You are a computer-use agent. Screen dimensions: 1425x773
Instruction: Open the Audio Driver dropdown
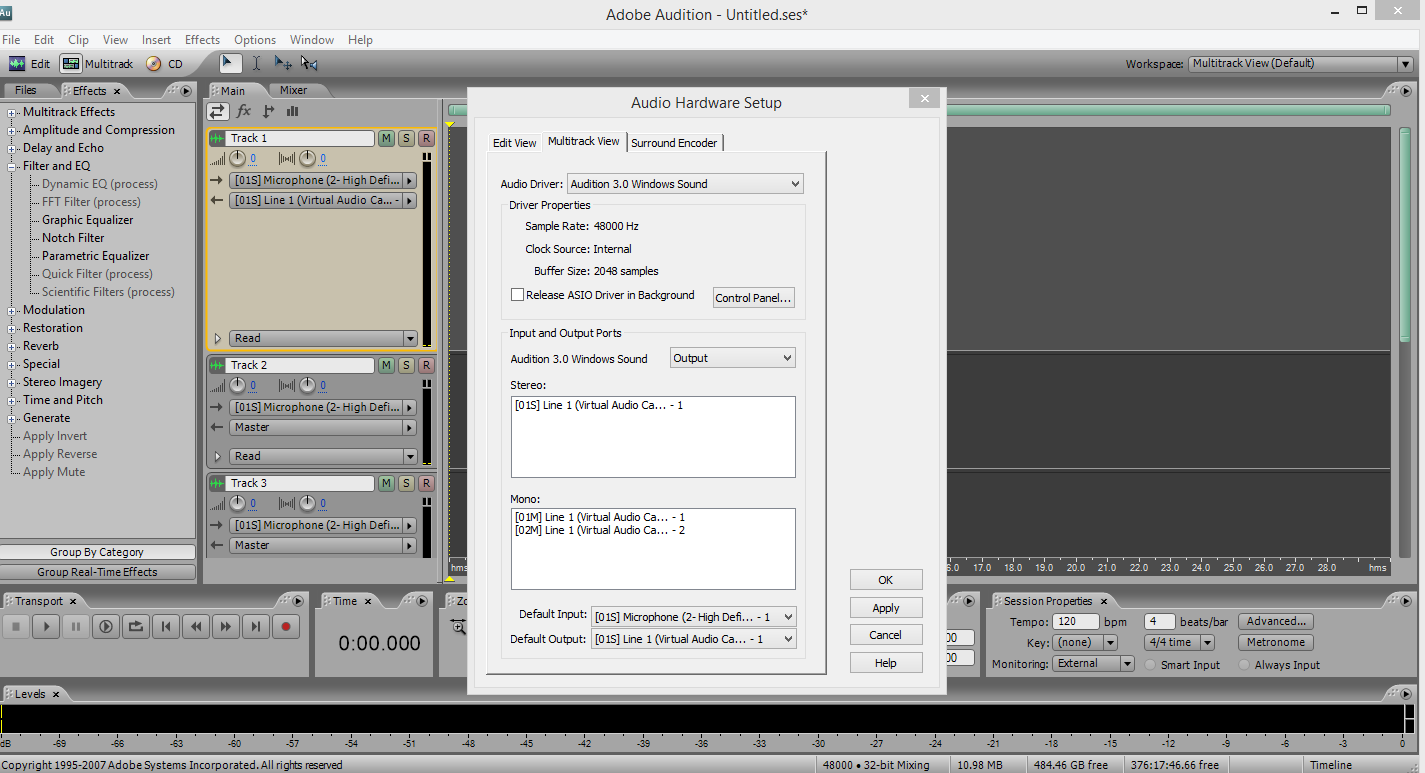click(685, 184)
